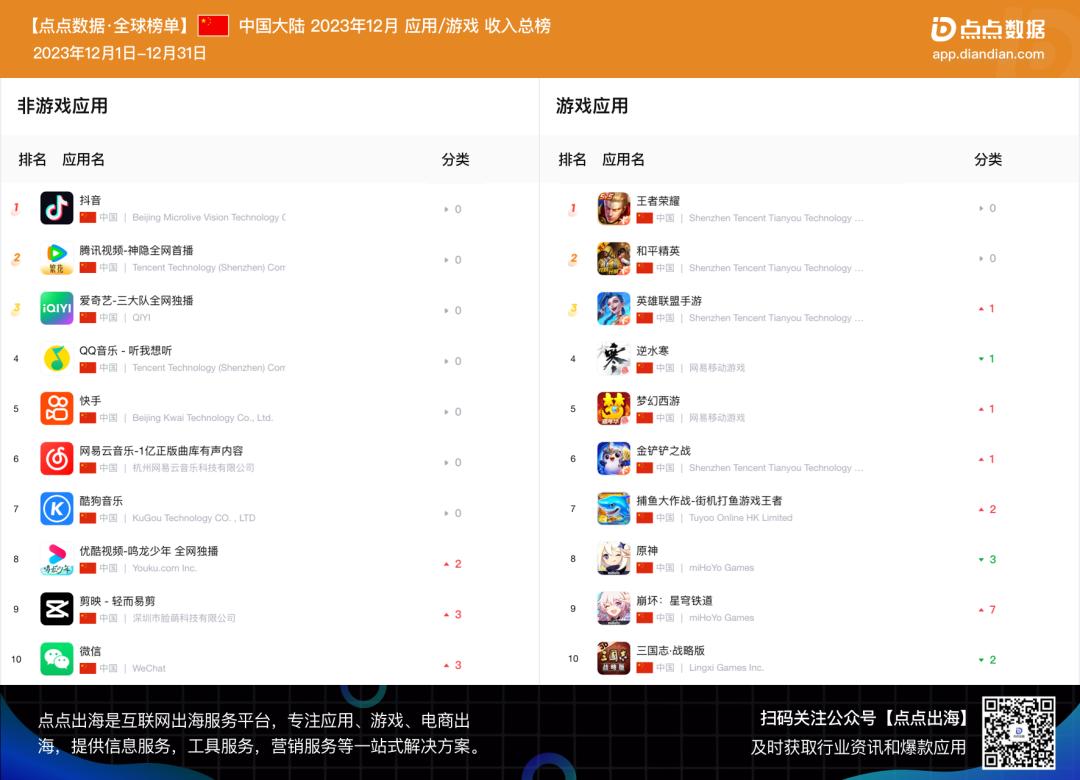
Task: Click the QR code in the bottom corner
Action: click(x=1022, y=732)
